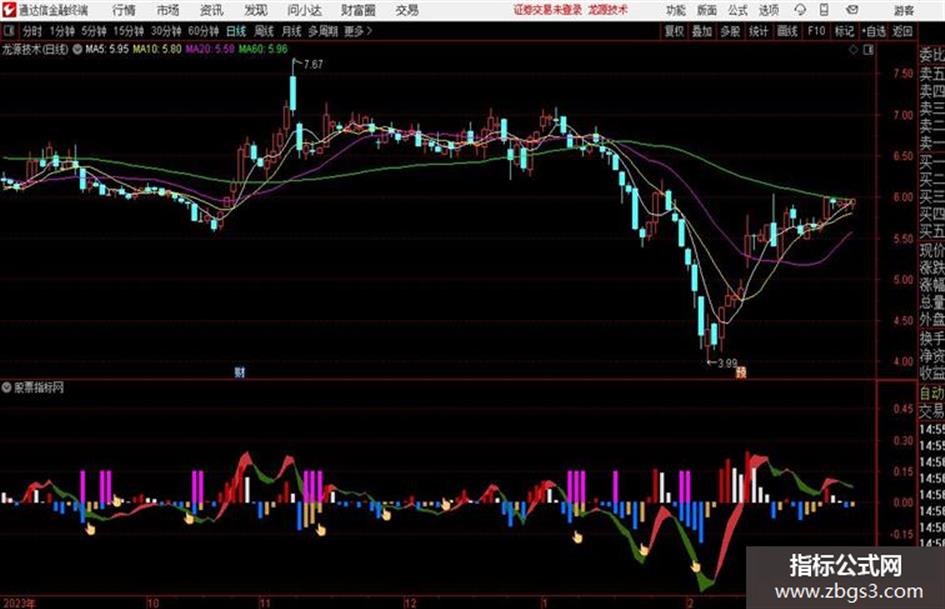Open the 财富圈 menu
This screenshot has height=609, width=945.
[x=358, y=10]
